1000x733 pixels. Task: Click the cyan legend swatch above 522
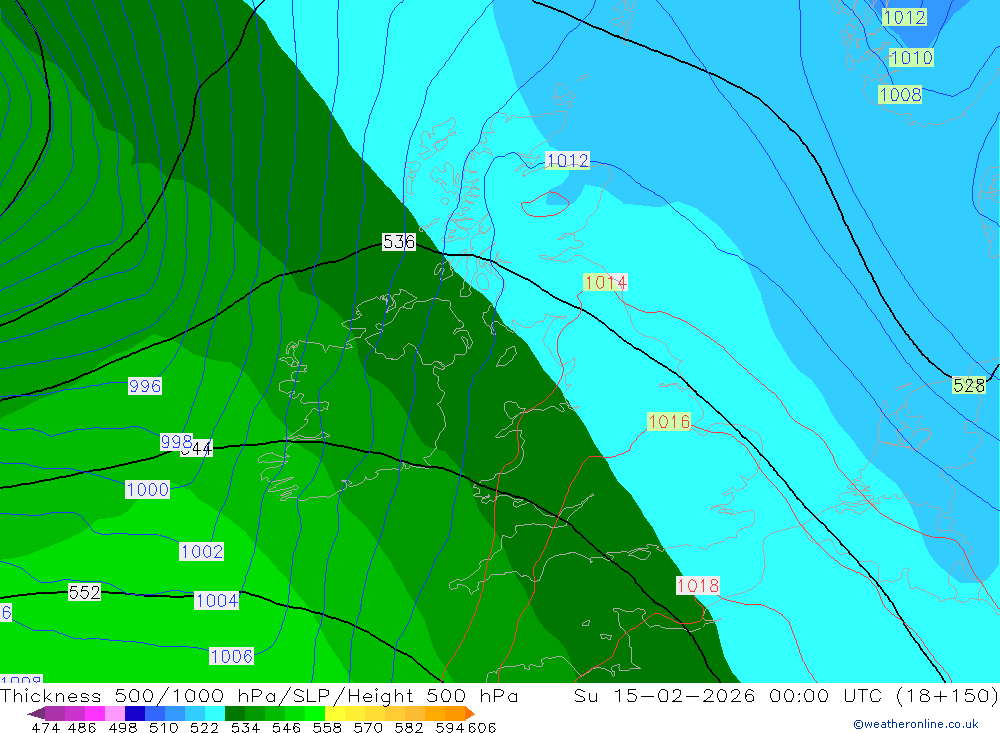click(x=215, y=713)
